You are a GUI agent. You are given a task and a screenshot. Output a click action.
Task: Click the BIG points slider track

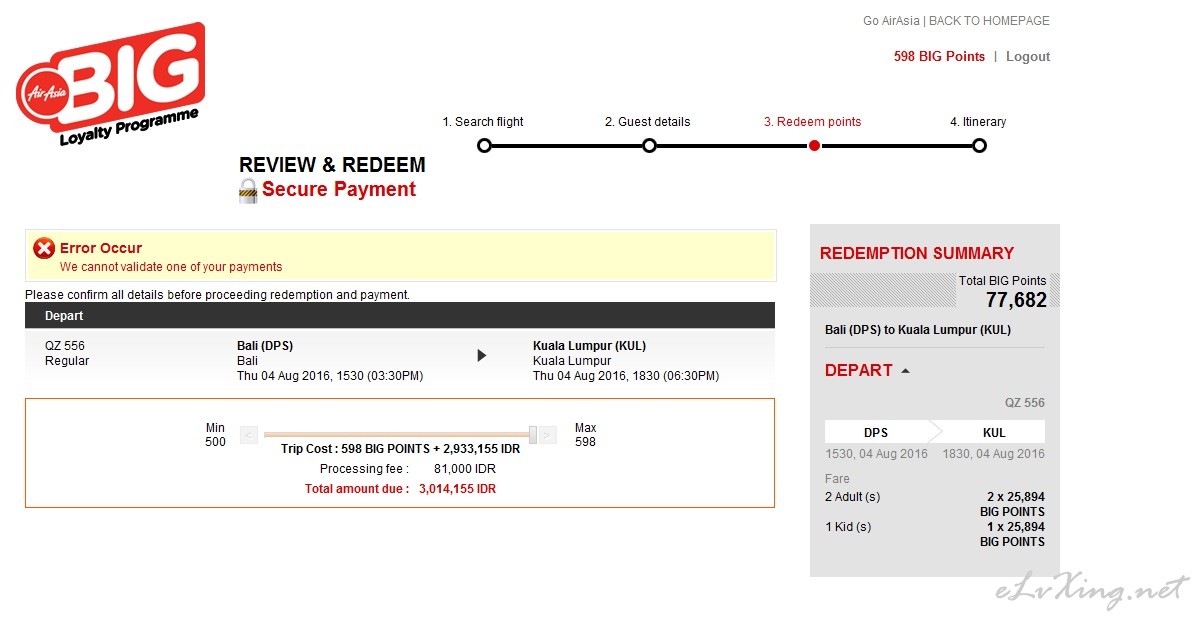tap(398, 435)
